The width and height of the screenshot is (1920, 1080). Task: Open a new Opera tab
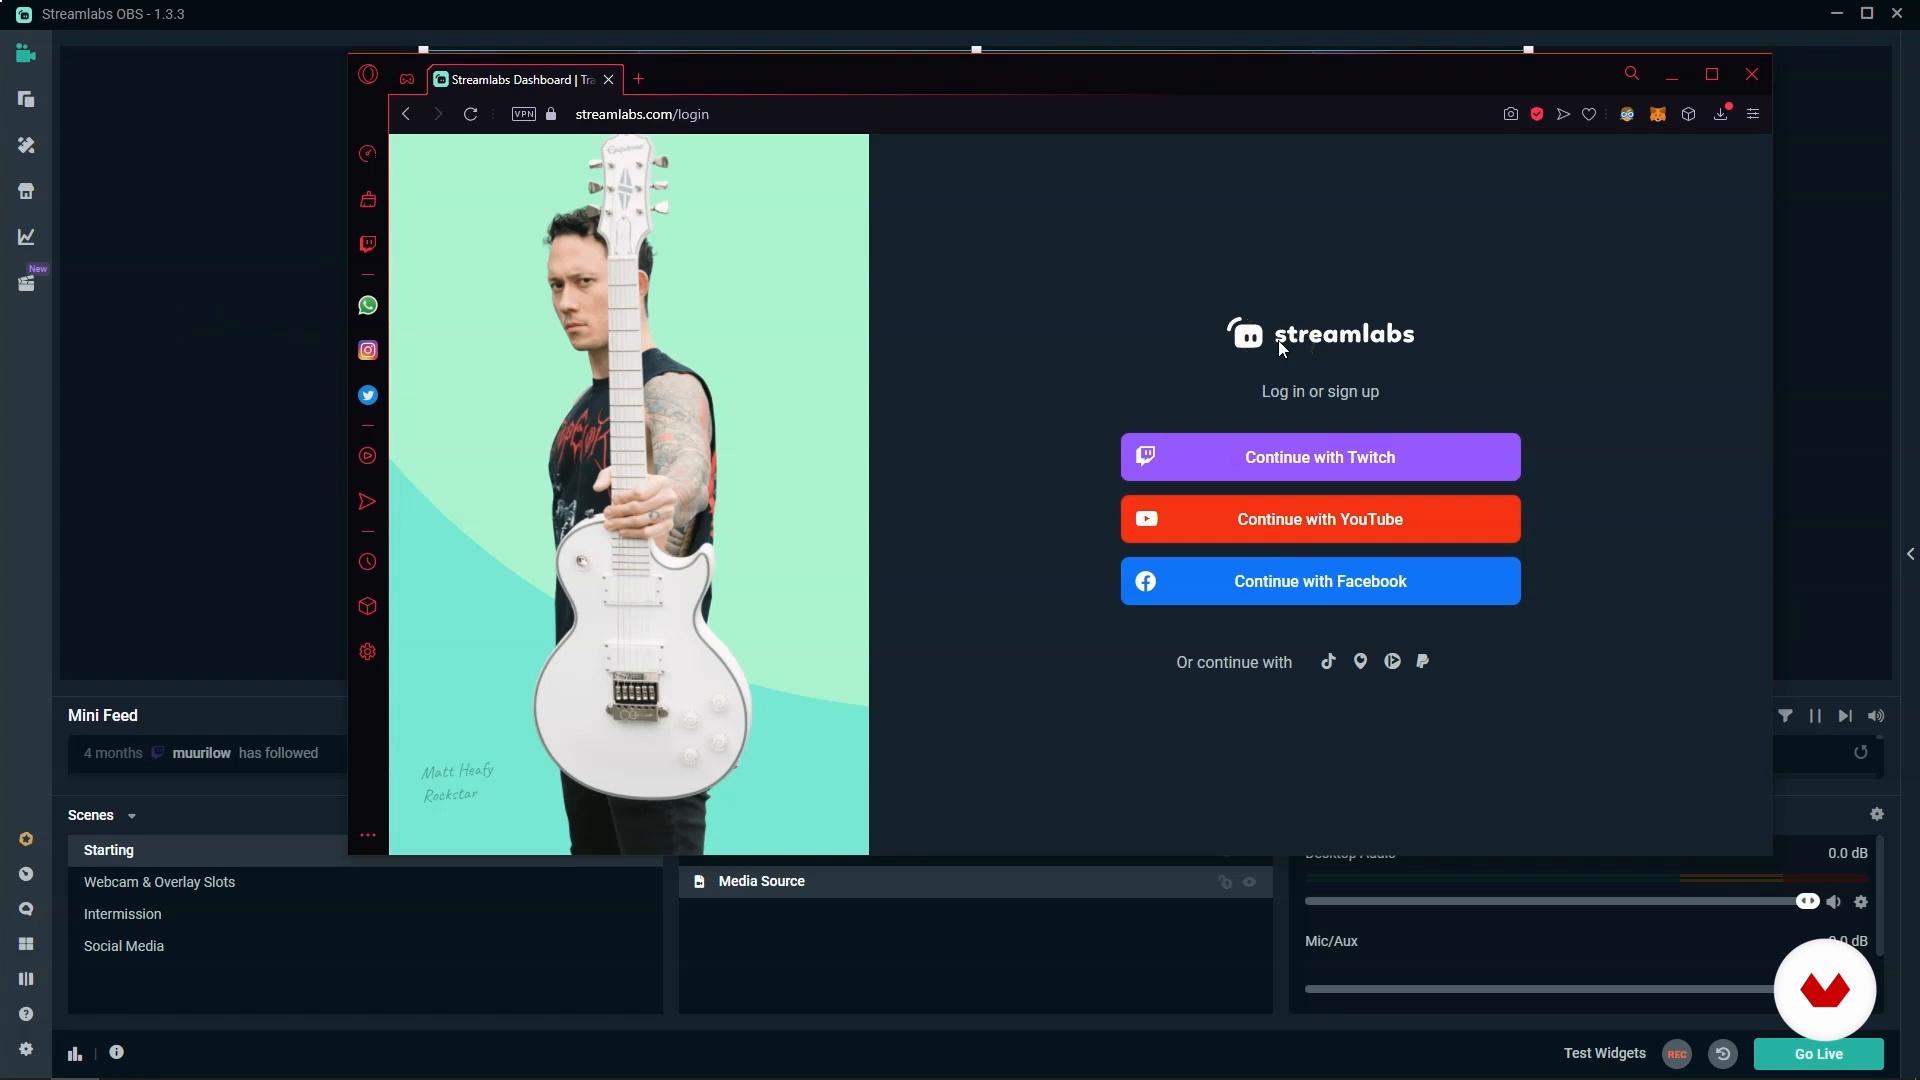coord(639,79)
